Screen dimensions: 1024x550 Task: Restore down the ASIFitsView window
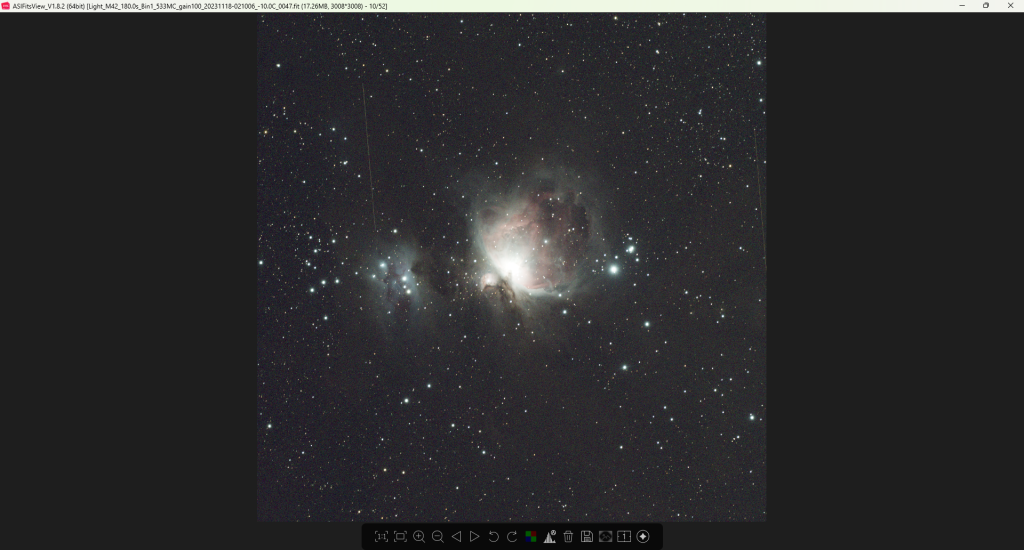coord(986,6)
